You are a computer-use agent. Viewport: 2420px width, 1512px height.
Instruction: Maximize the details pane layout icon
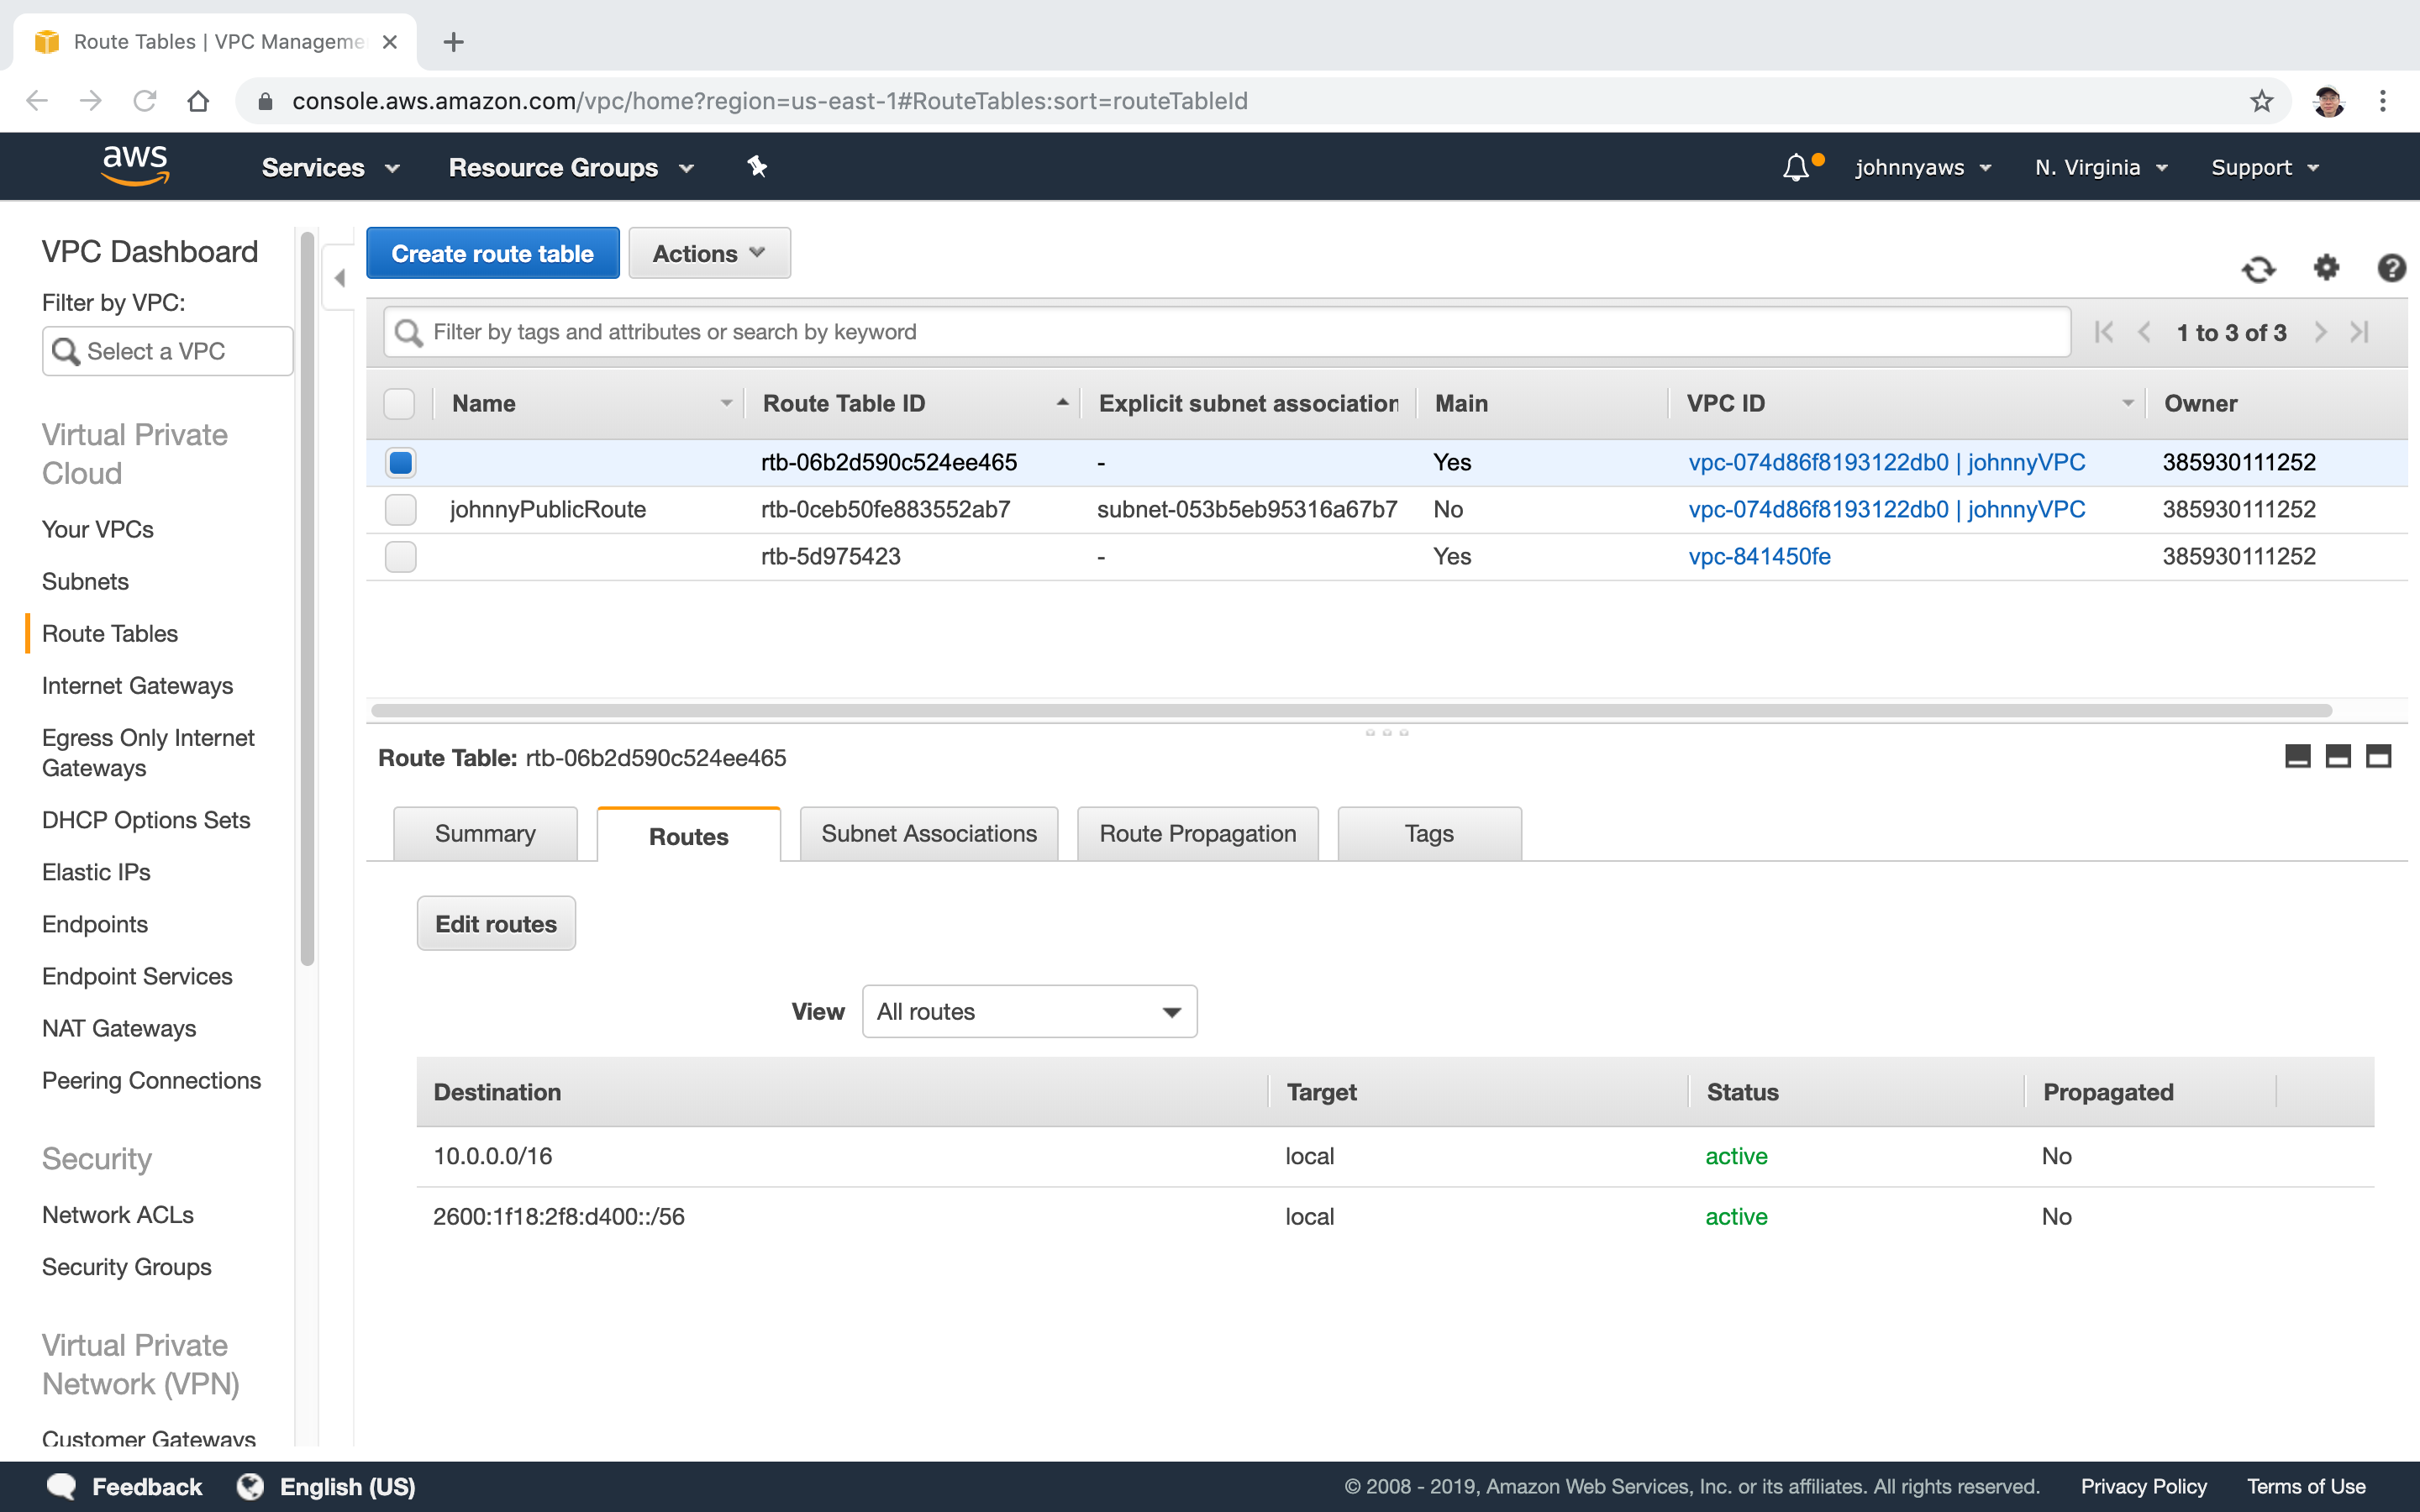(x=2378, y=756)
